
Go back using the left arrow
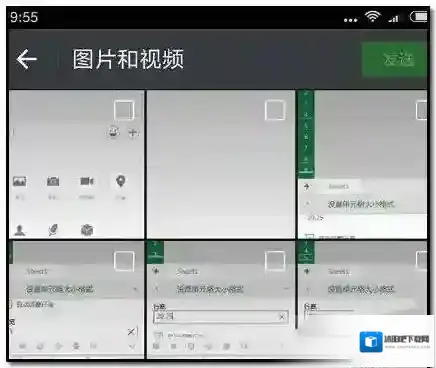click(26, 59)
